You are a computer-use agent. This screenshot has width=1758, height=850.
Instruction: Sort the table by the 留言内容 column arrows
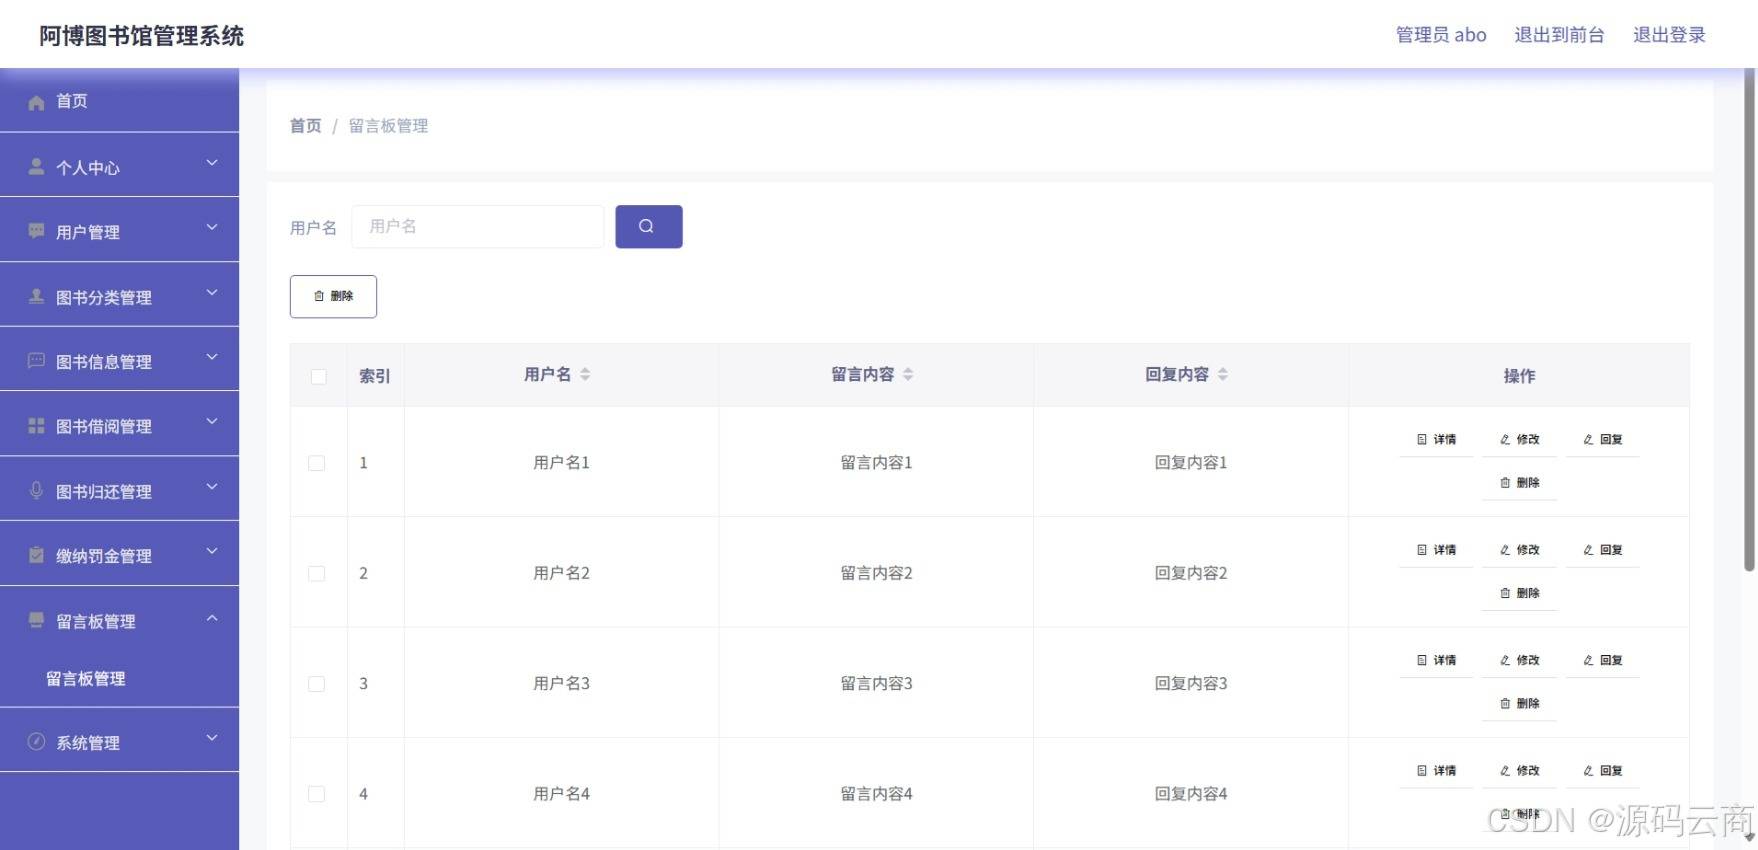[908, 374]
